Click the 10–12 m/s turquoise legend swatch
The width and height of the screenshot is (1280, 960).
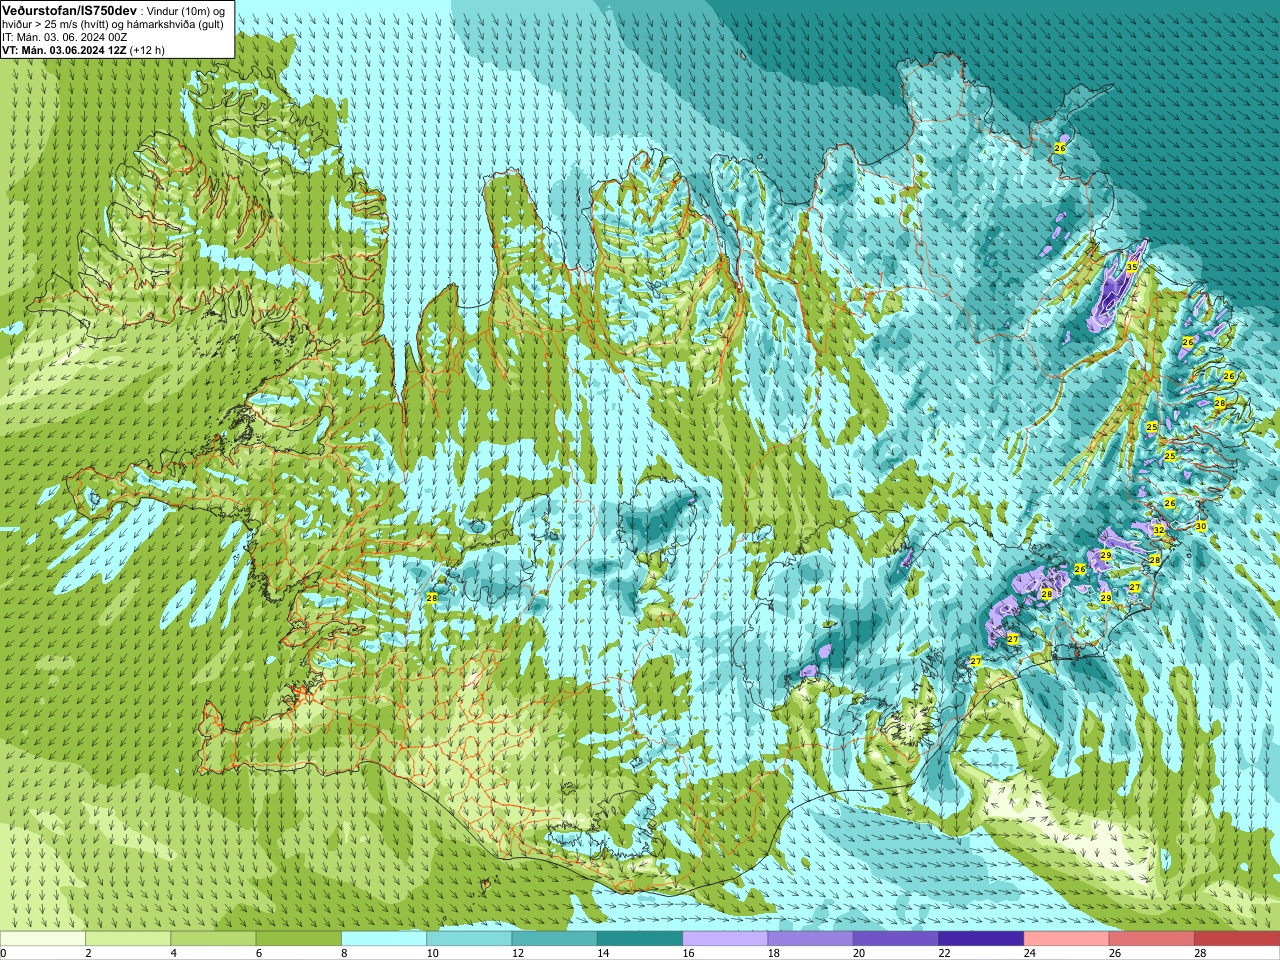pyautogui.click(x=469, y=938)
